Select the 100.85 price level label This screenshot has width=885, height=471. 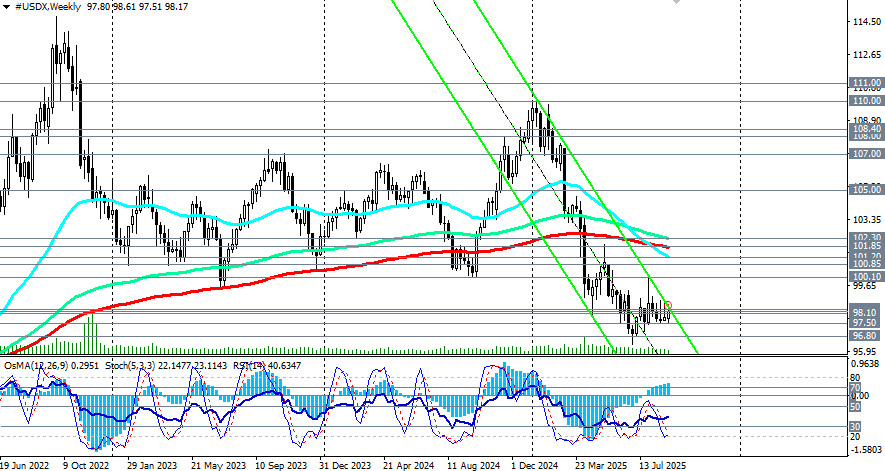point(867,264)
